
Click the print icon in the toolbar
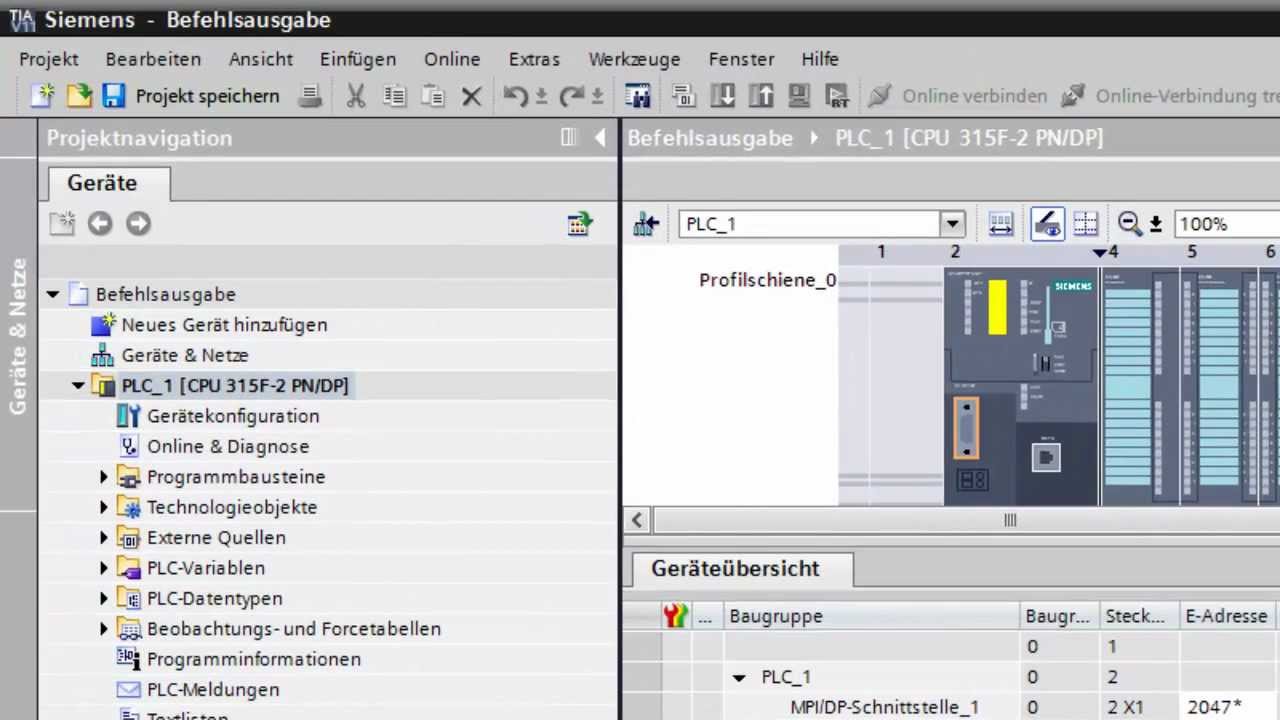pos(310,96)
